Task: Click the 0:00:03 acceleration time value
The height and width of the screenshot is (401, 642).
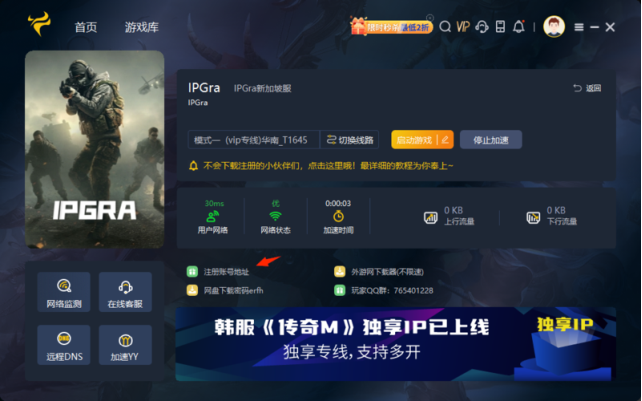Action: tap(338, 203)
